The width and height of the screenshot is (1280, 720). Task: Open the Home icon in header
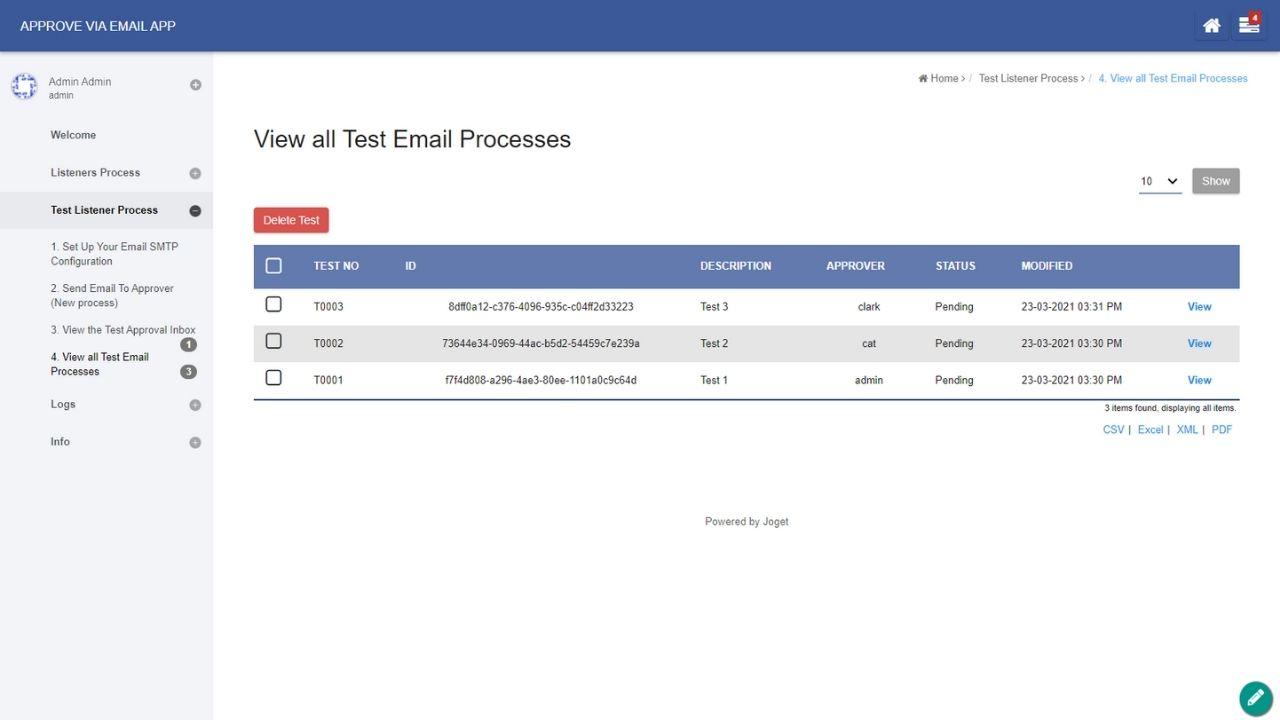1211,26
